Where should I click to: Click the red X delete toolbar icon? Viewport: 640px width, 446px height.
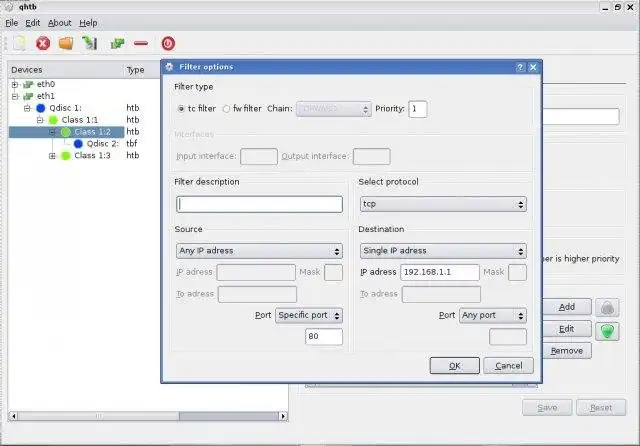point(43,43)
